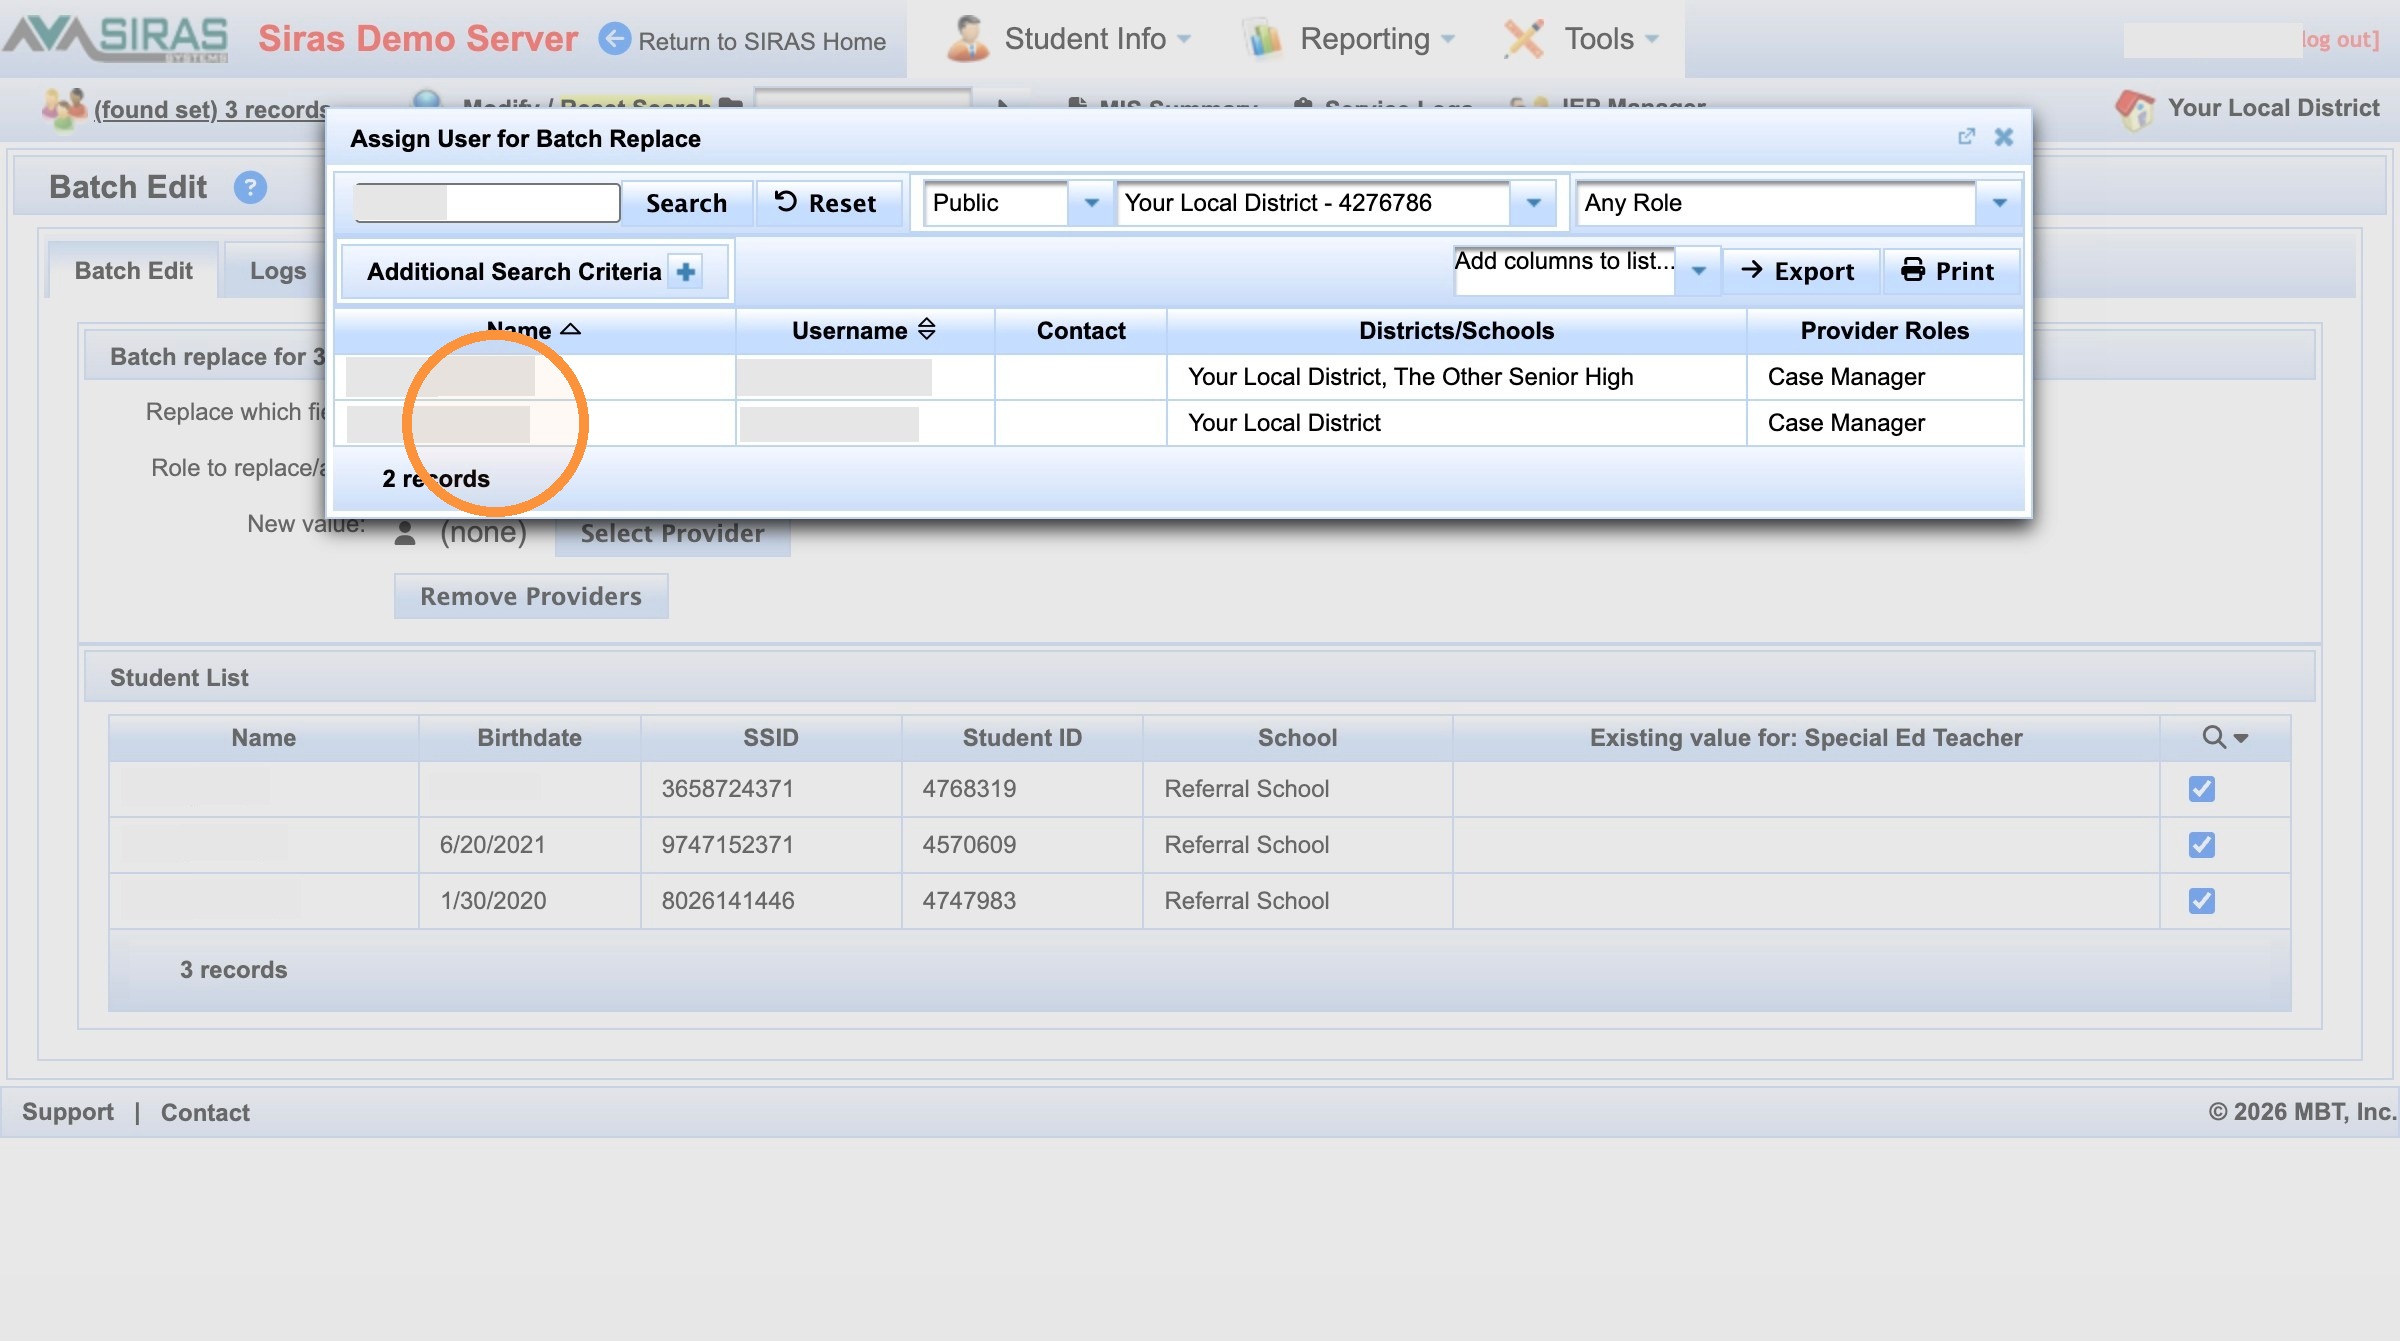Click the Username column sort icon
The height and width of the screenshot is (1341, 2400).
pyautogui.click(x=927, y=330)
